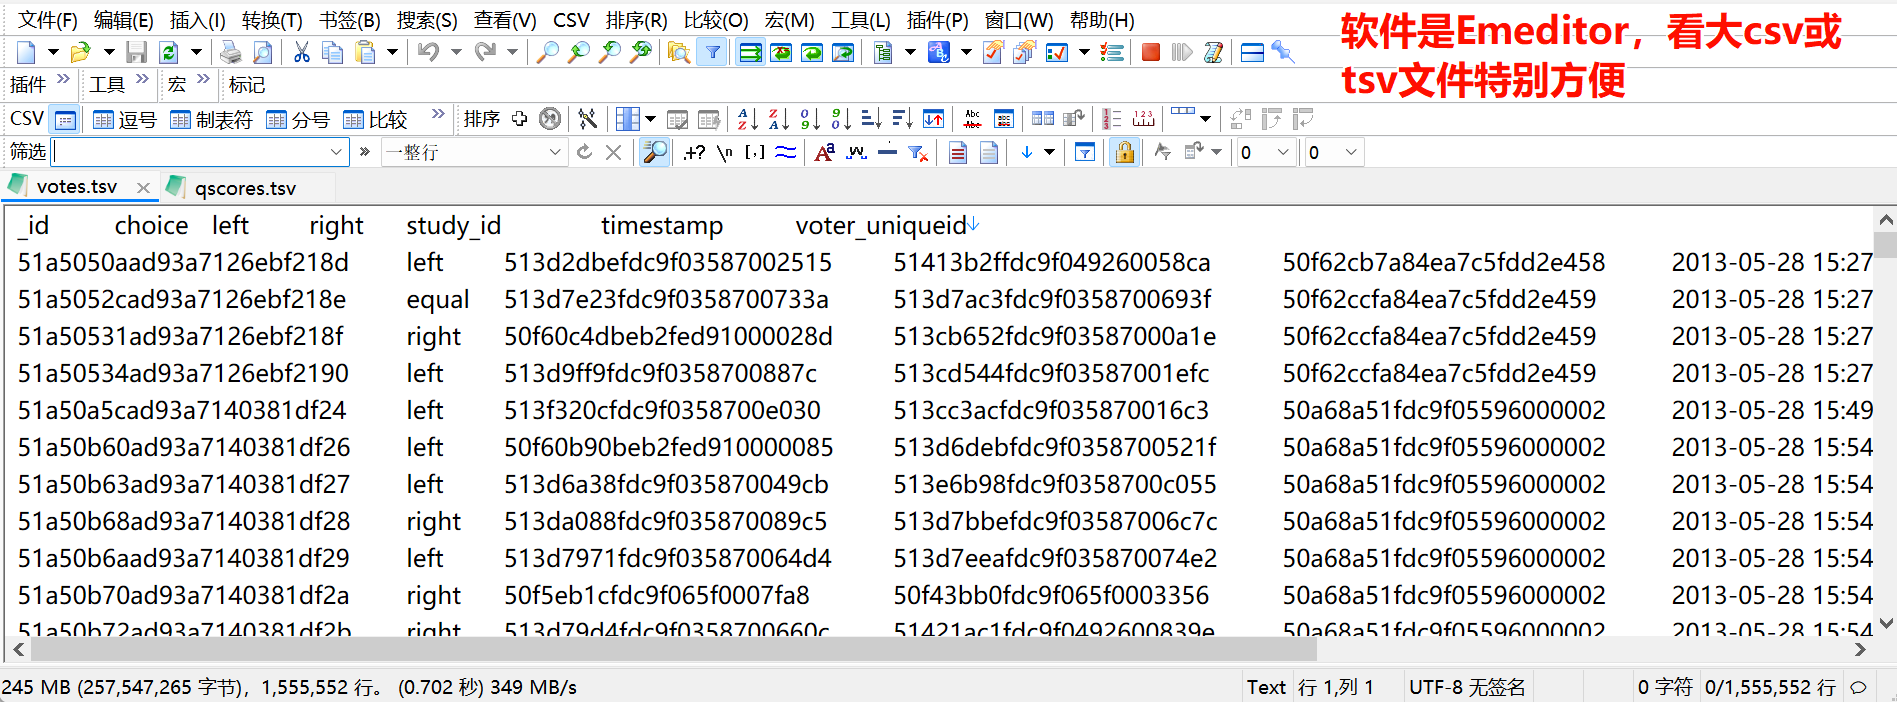Toggle the Match Case filter option
Screen dimensions: 1897x702
[824, 153]
